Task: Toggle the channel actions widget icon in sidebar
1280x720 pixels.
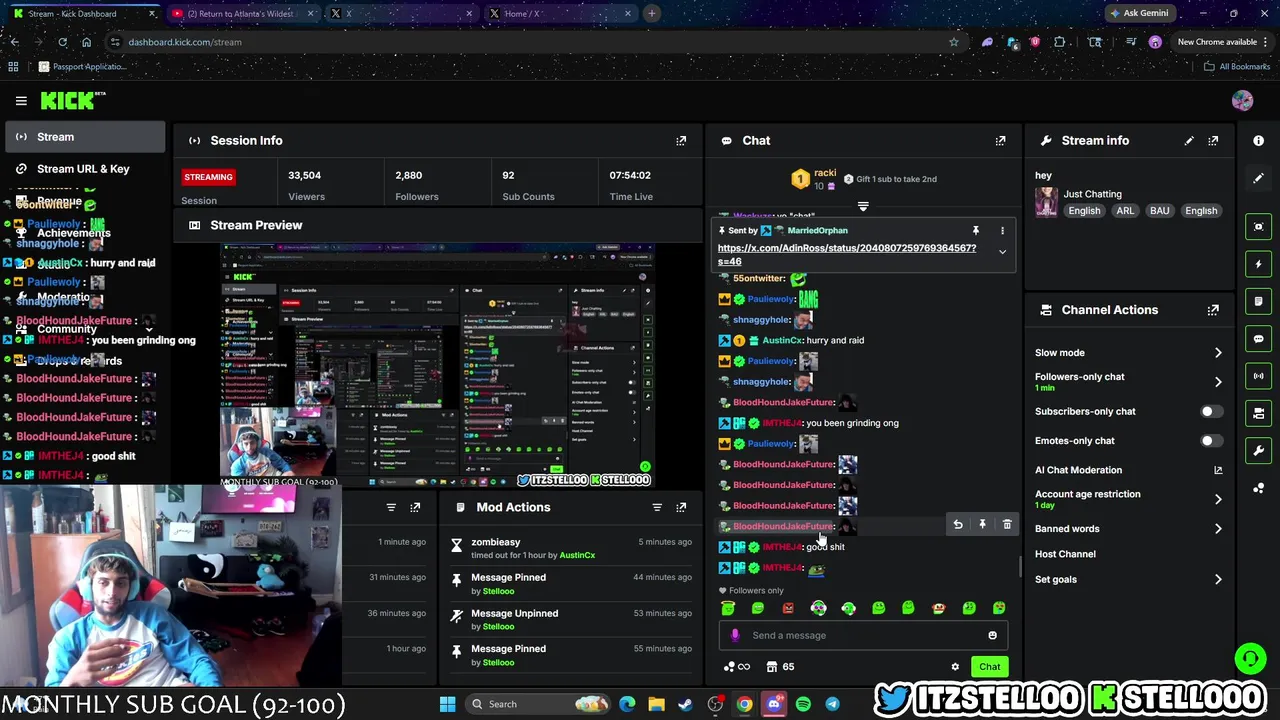Action: pyautogui.click(x=1258, y=413)
